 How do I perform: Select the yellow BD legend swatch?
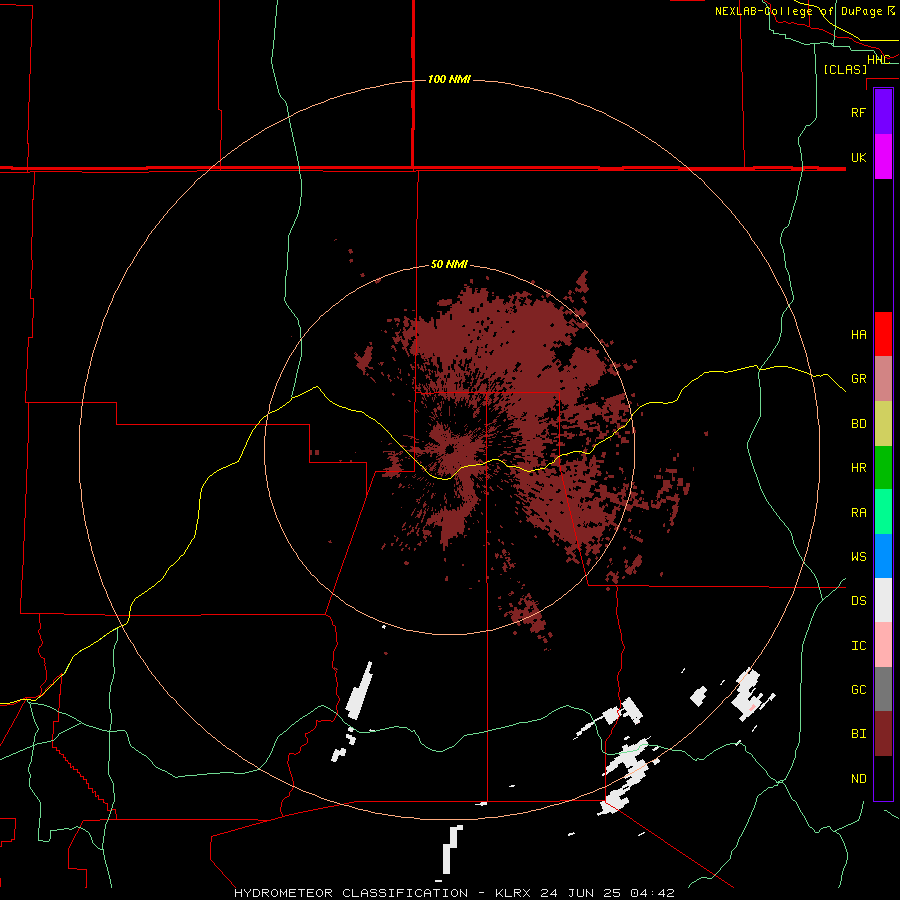pos(883,424)
